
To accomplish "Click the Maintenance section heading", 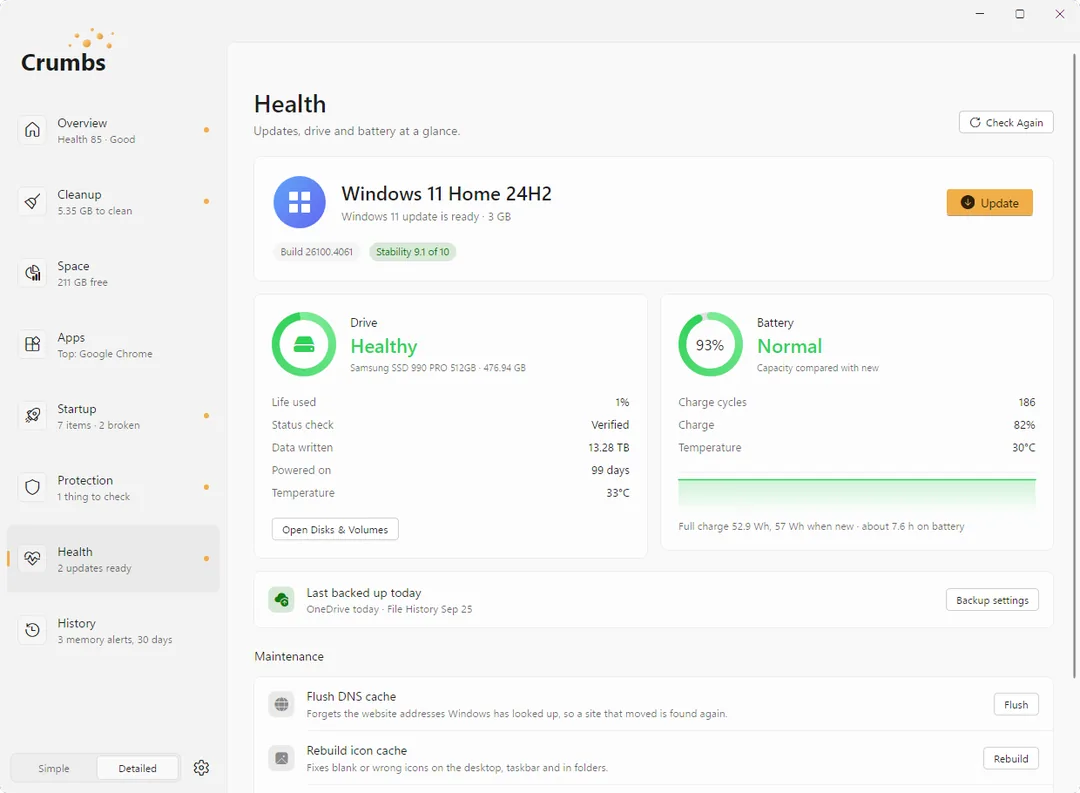I will [289, 656].
